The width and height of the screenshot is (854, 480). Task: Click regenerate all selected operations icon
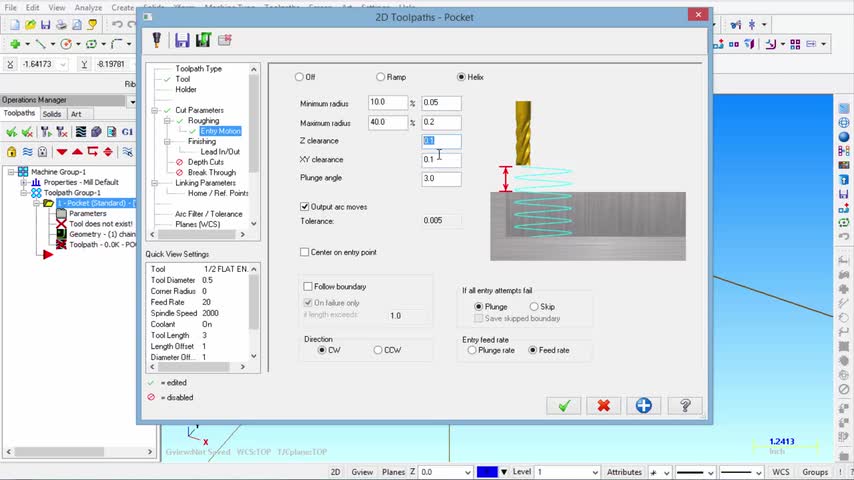(x=46, y=132)
